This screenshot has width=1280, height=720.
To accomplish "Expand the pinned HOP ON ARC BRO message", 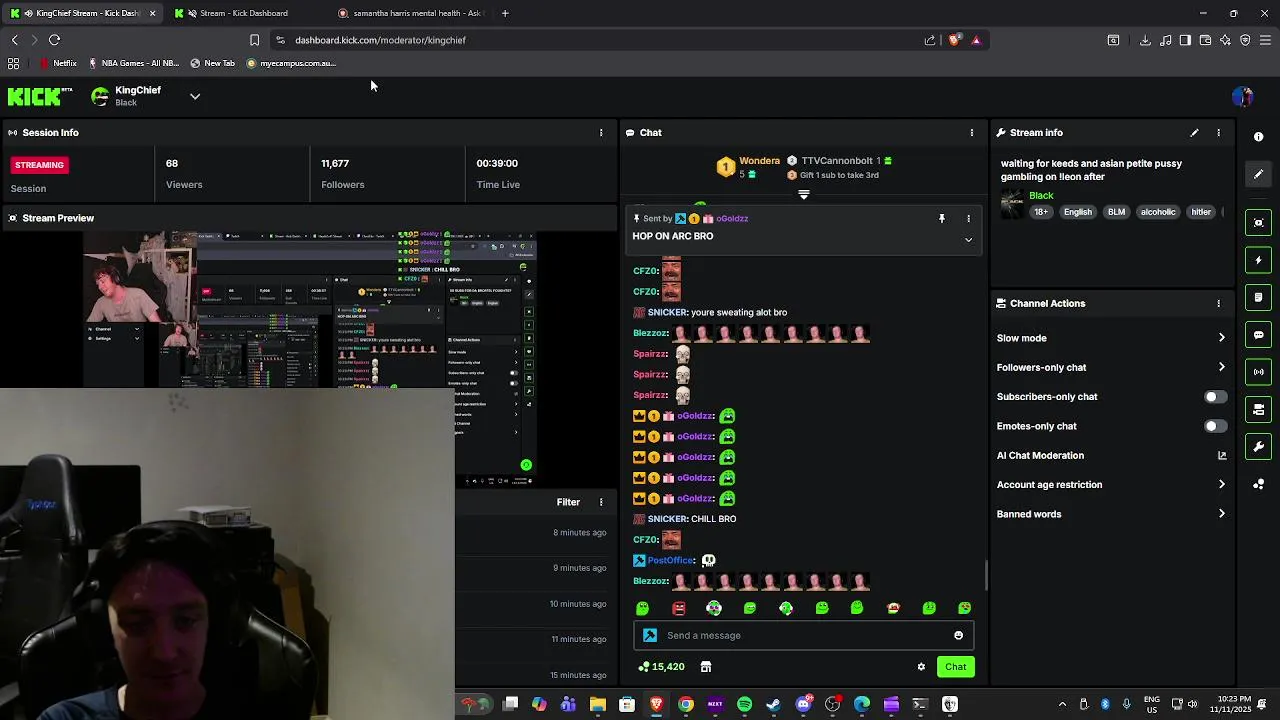I will tap(968, 240).
